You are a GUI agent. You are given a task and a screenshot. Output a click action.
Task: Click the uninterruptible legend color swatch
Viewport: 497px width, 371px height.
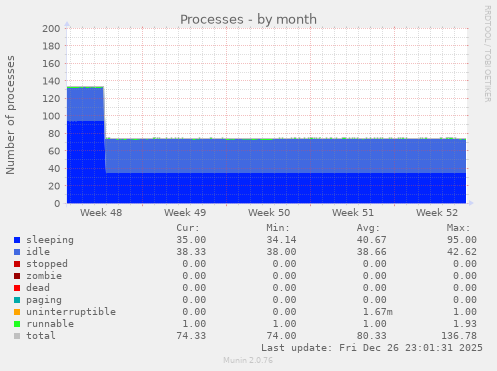(17, 312)
